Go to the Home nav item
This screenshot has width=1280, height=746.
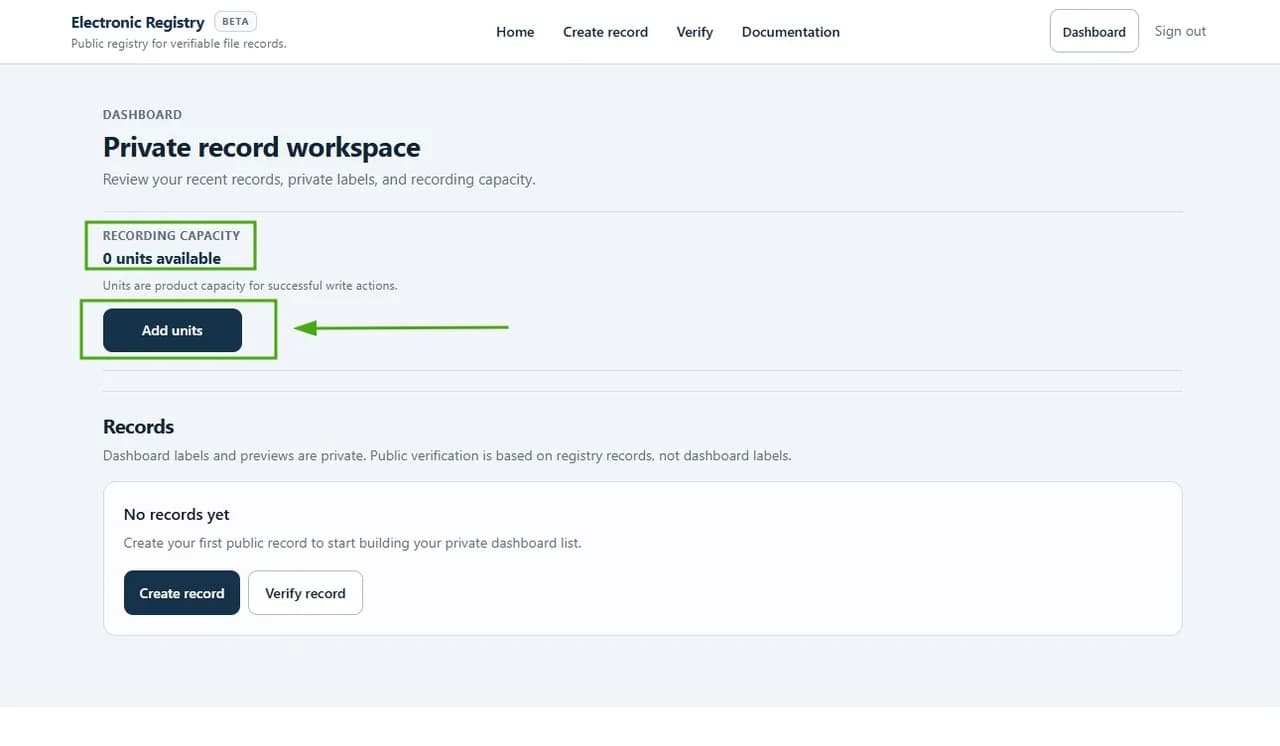pyautogui.click(x=515, y=32)
